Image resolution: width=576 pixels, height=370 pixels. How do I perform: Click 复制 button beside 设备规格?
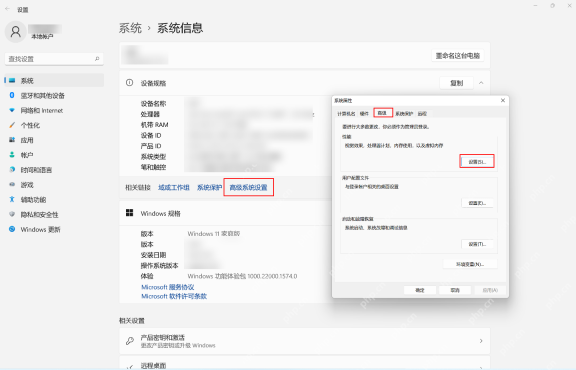point(457,83)
